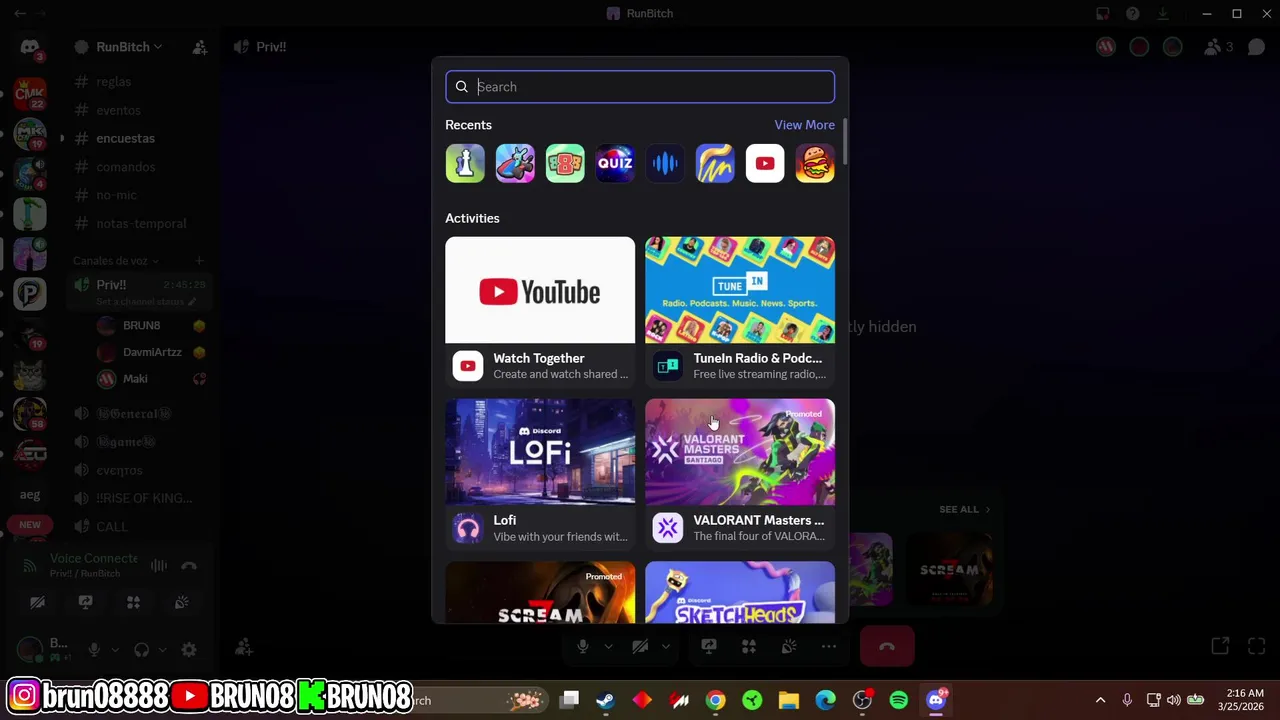Toggle camera in the voice panel
Screen dimensions: 1280x720
[x=37, y=603]
